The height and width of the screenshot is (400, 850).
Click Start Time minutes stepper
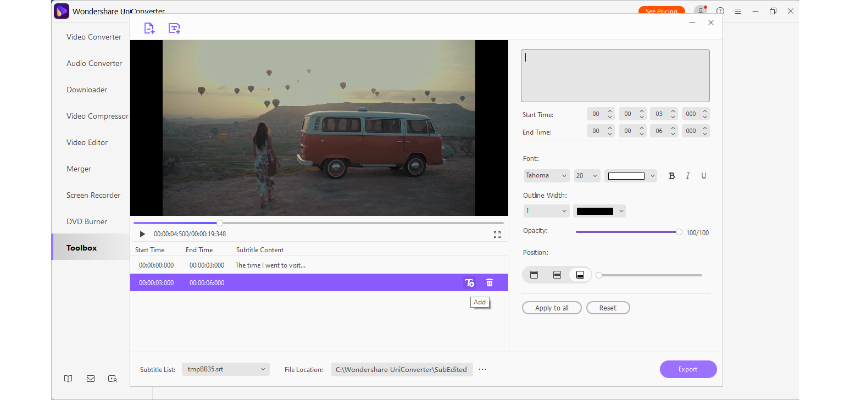633,114
